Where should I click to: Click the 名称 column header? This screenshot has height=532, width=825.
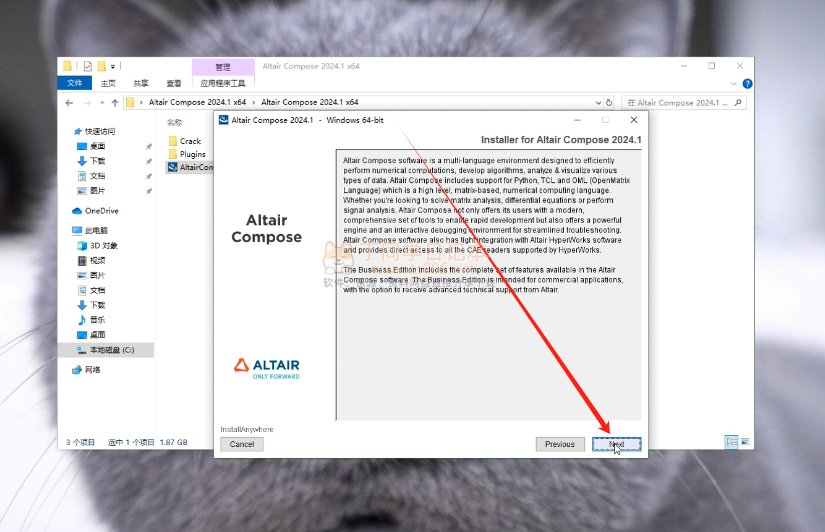[x=175, y=122]
